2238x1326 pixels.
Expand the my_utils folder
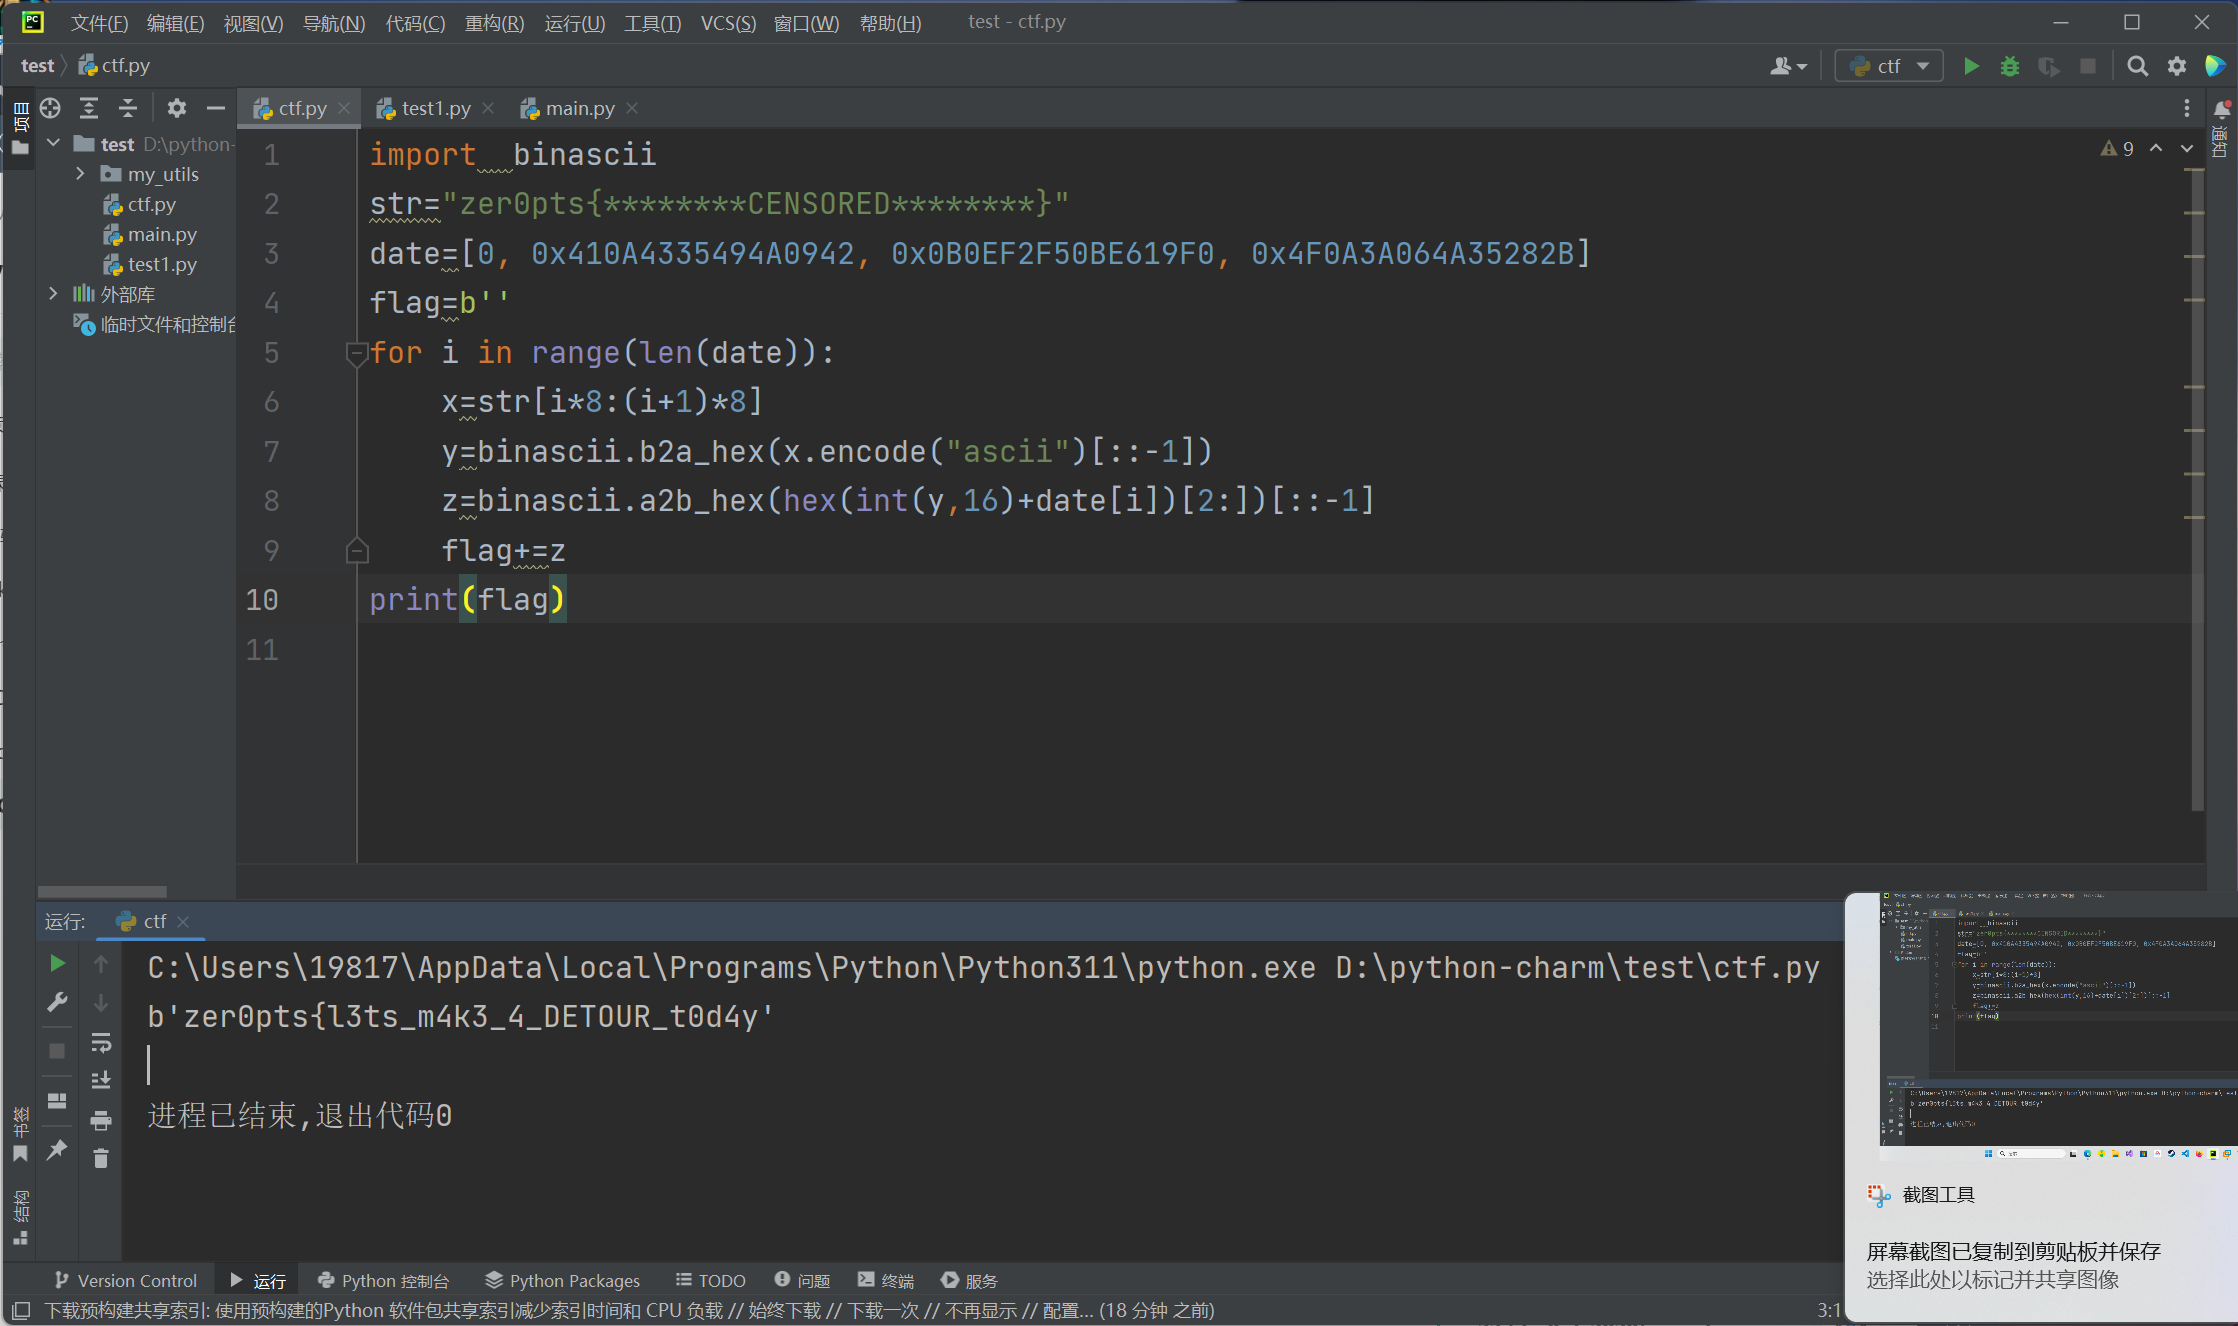[x=80, y=174]
